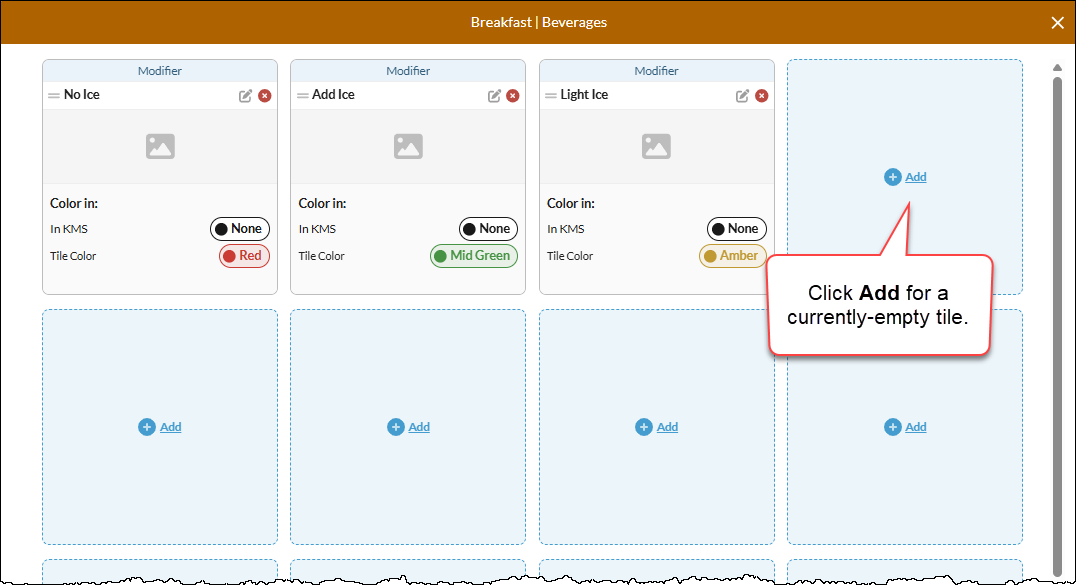Click Add Ice image placeholder

[408, 146]
